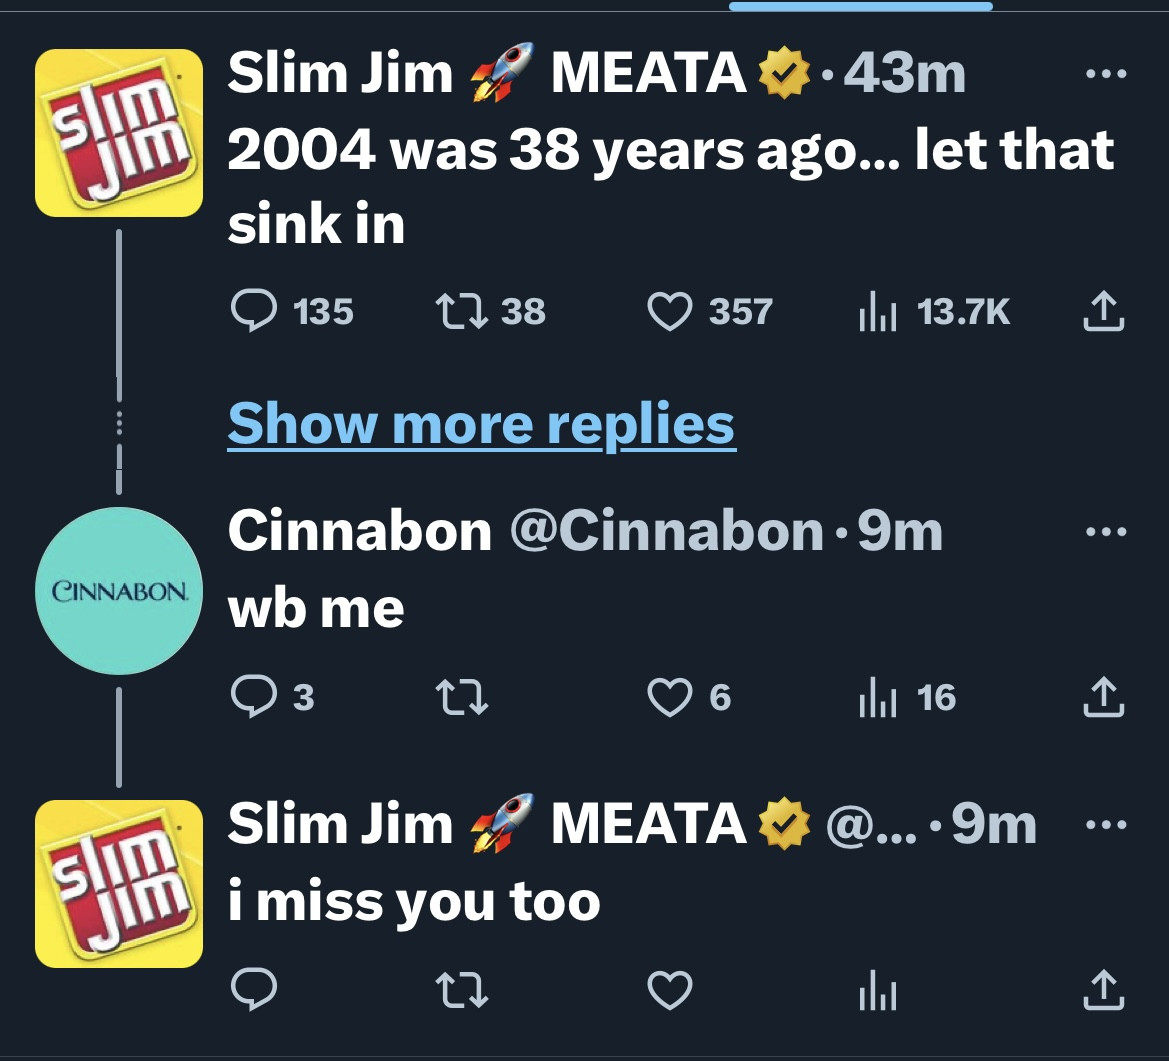Retweet the Slim Jim 2004 tweet
This screenshot has height=1061, width=1169.
tap(463, 312)
